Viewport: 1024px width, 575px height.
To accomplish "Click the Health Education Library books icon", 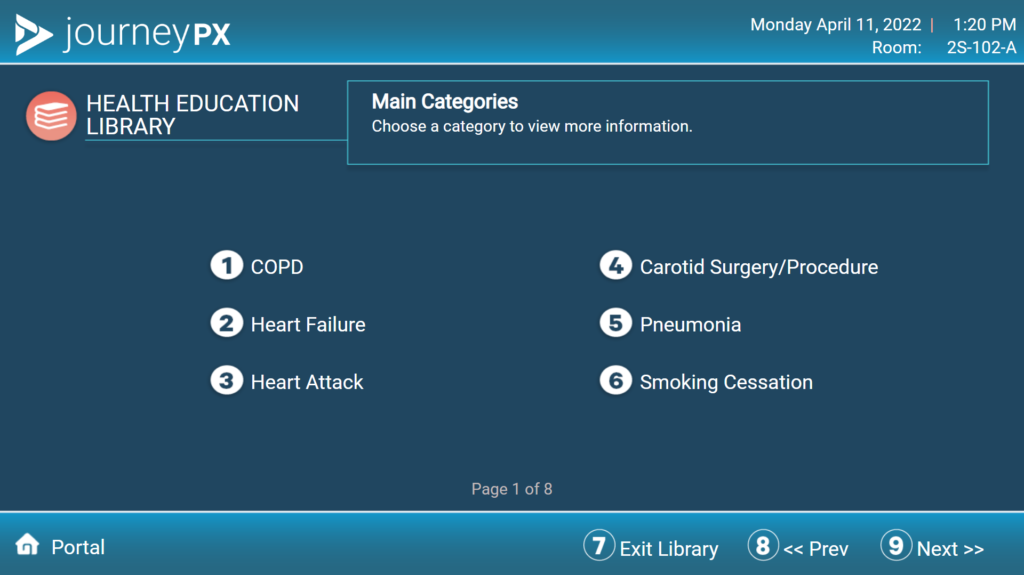I will coord(51,116).
